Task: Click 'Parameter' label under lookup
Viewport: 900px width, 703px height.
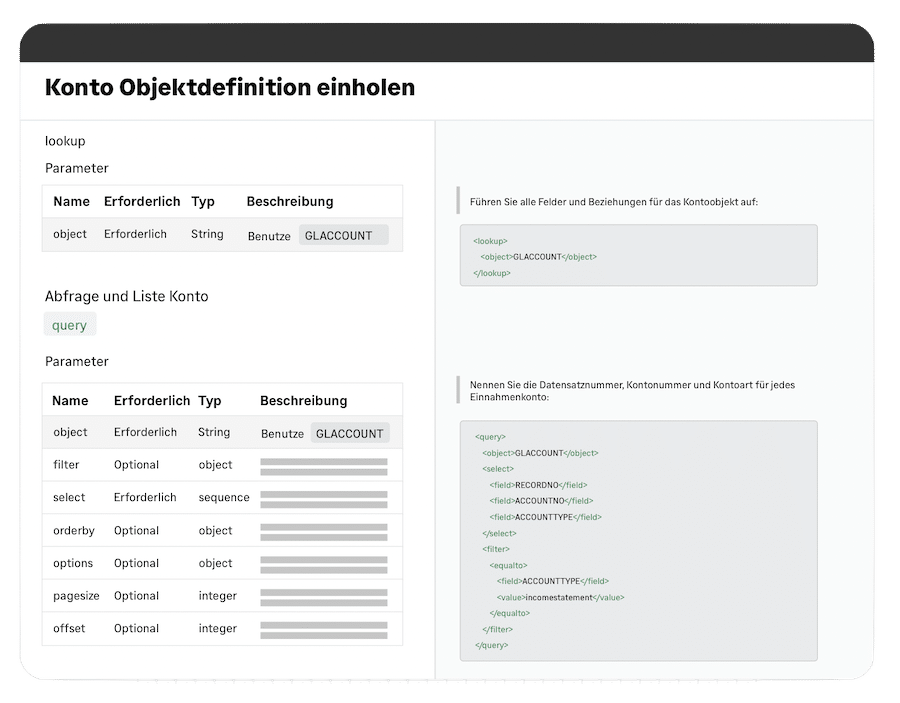Action: point(77,168)
